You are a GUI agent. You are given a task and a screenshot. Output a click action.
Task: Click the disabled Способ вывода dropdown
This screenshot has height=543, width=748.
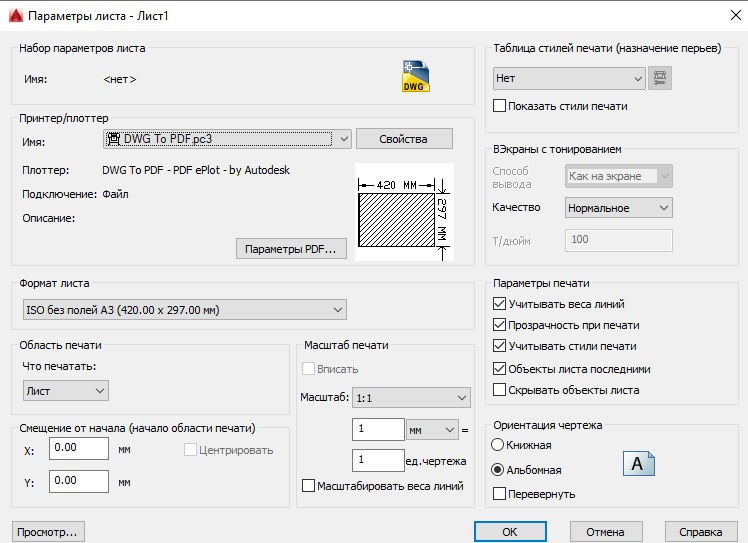point(619,176)
